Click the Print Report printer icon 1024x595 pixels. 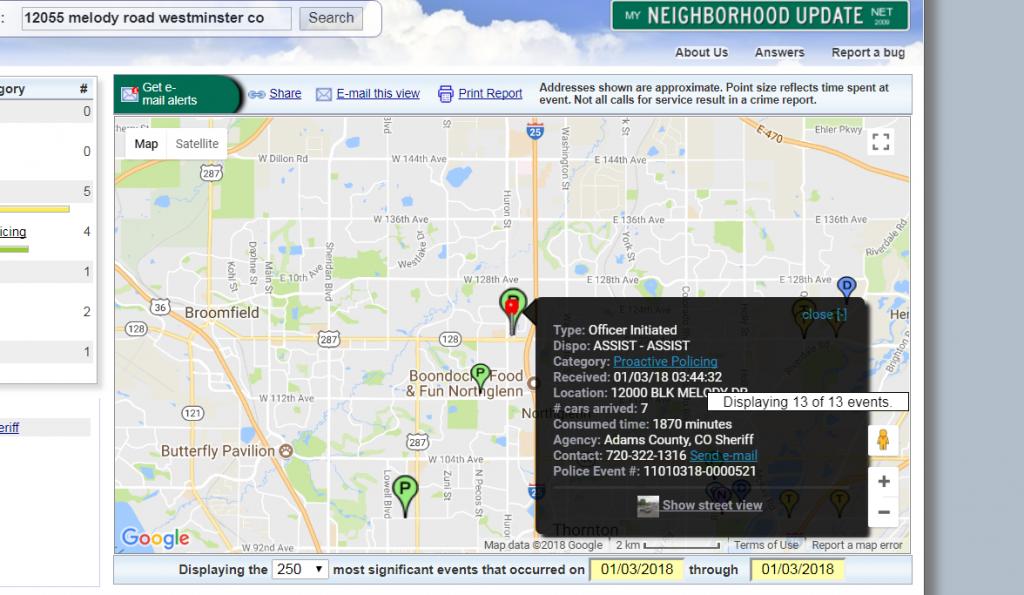(445, 94)
